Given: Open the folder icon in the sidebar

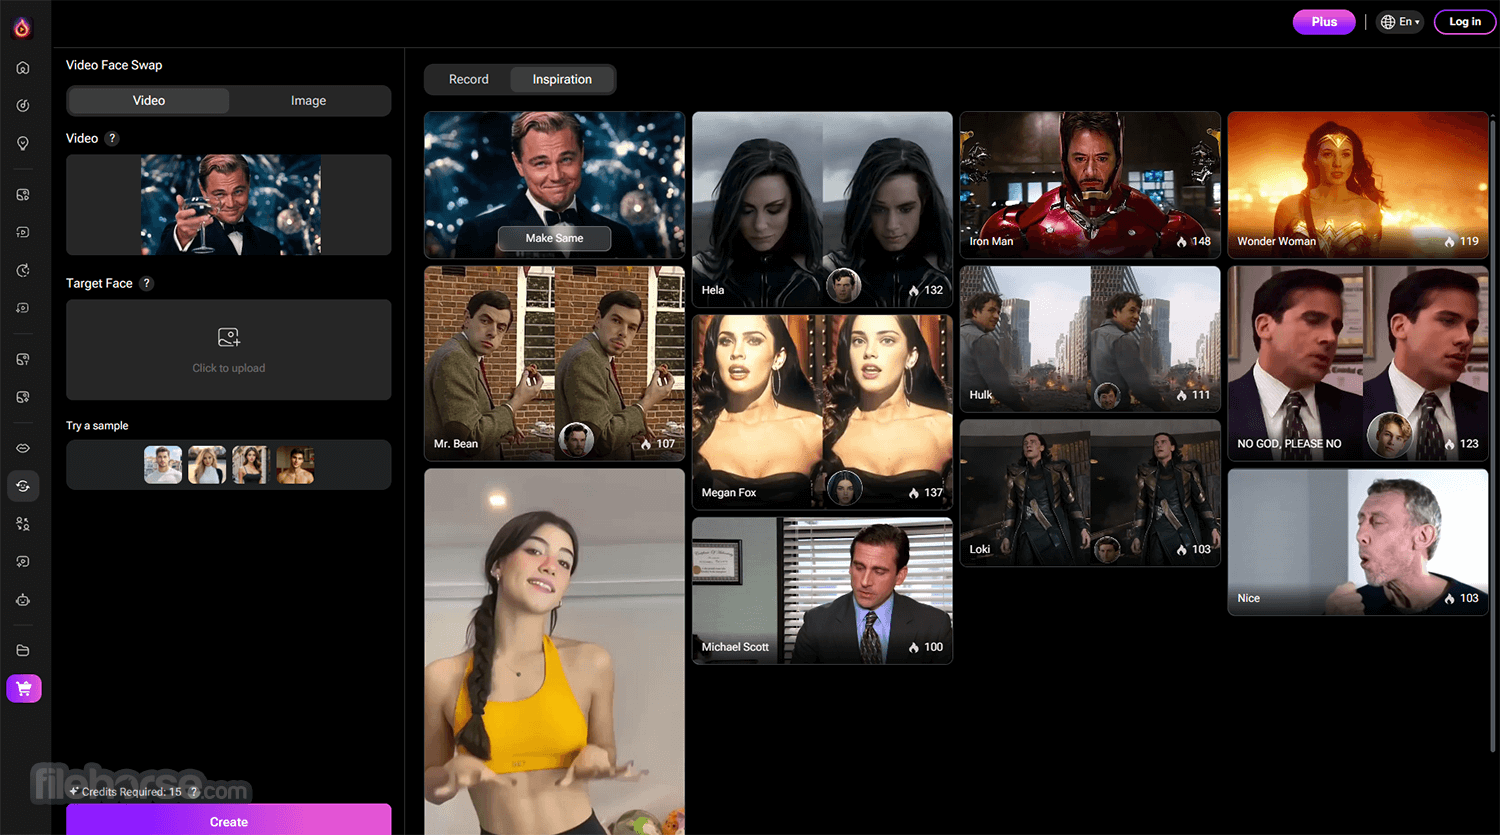Looking at the screenshot, I should (23, 651).
